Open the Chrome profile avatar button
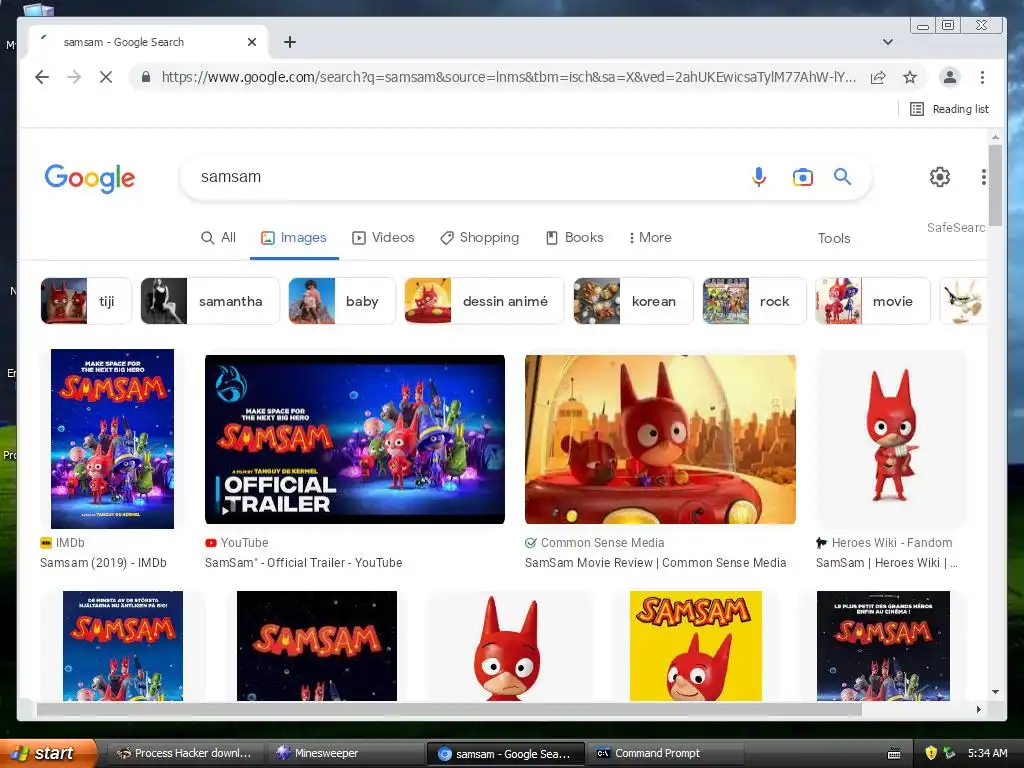This screenshot has width=1024, height=768. (950, 77)
